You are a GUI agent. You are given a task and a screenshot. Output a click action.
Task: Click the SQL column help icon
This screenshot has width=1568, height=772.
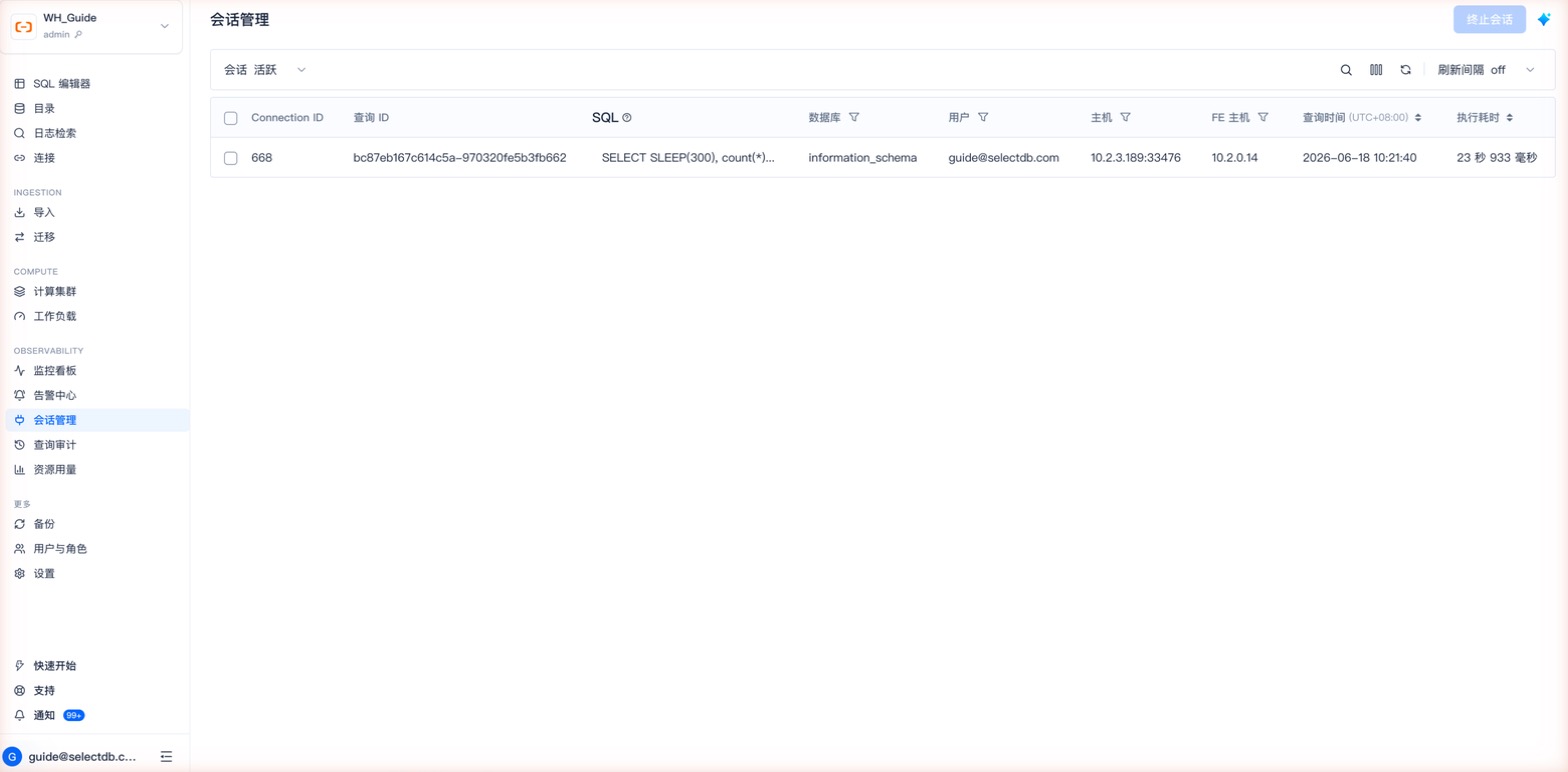(x=627, y=118)
